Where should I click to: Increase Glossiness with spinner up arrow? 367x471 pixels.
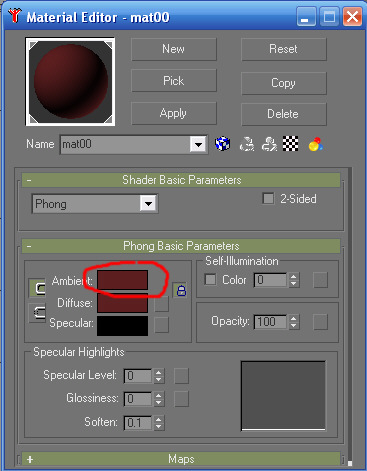[159, 395]
